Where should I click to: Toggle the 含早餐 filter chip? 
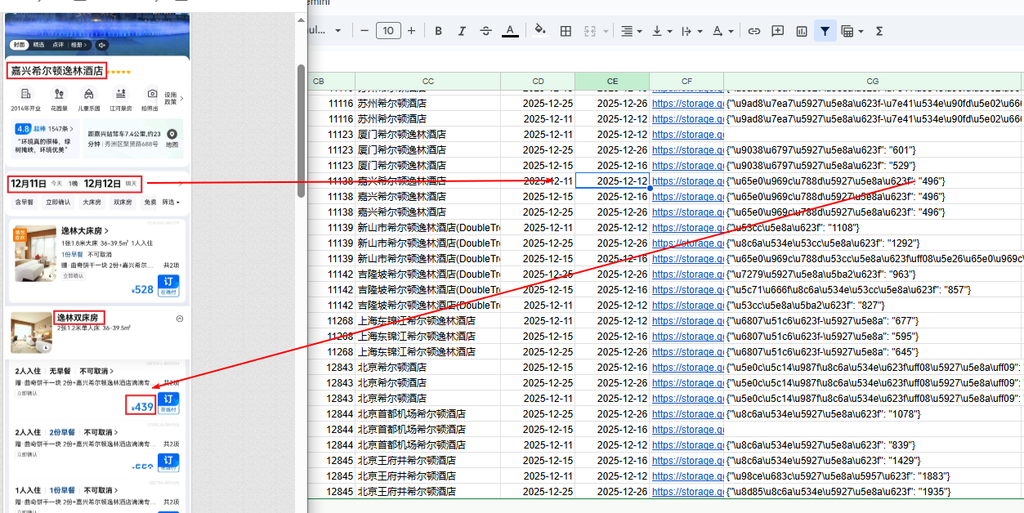click(24, 203)
